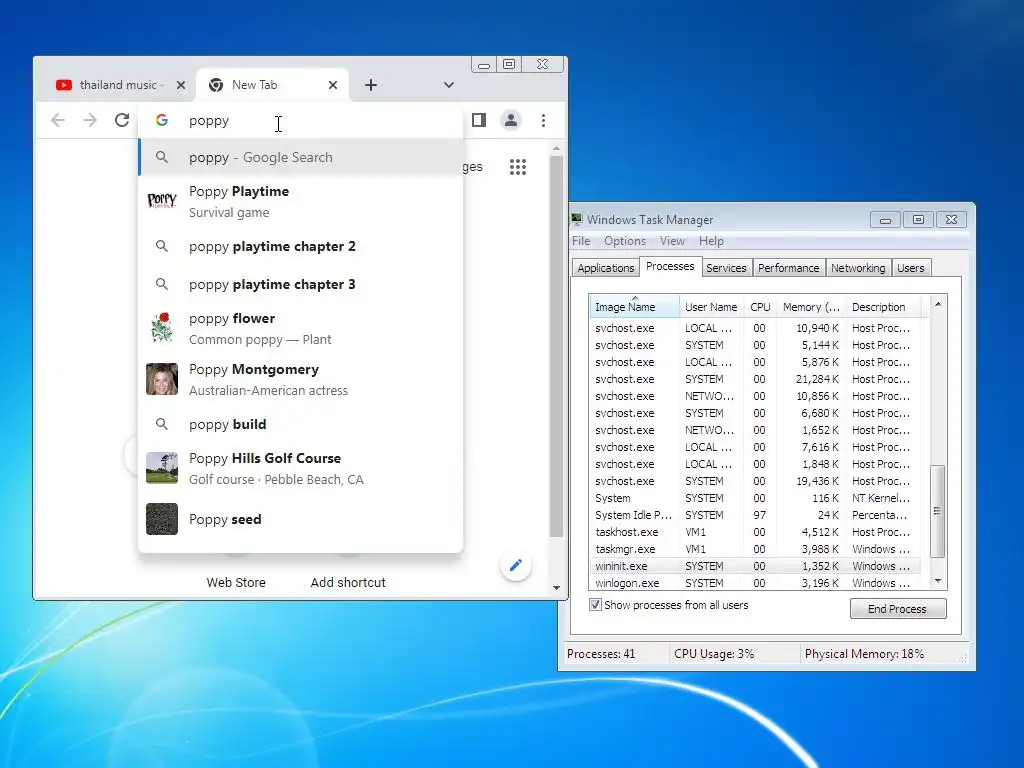Close the New Tab tab
1024x768 pixels.
click(x=333, y=85)
